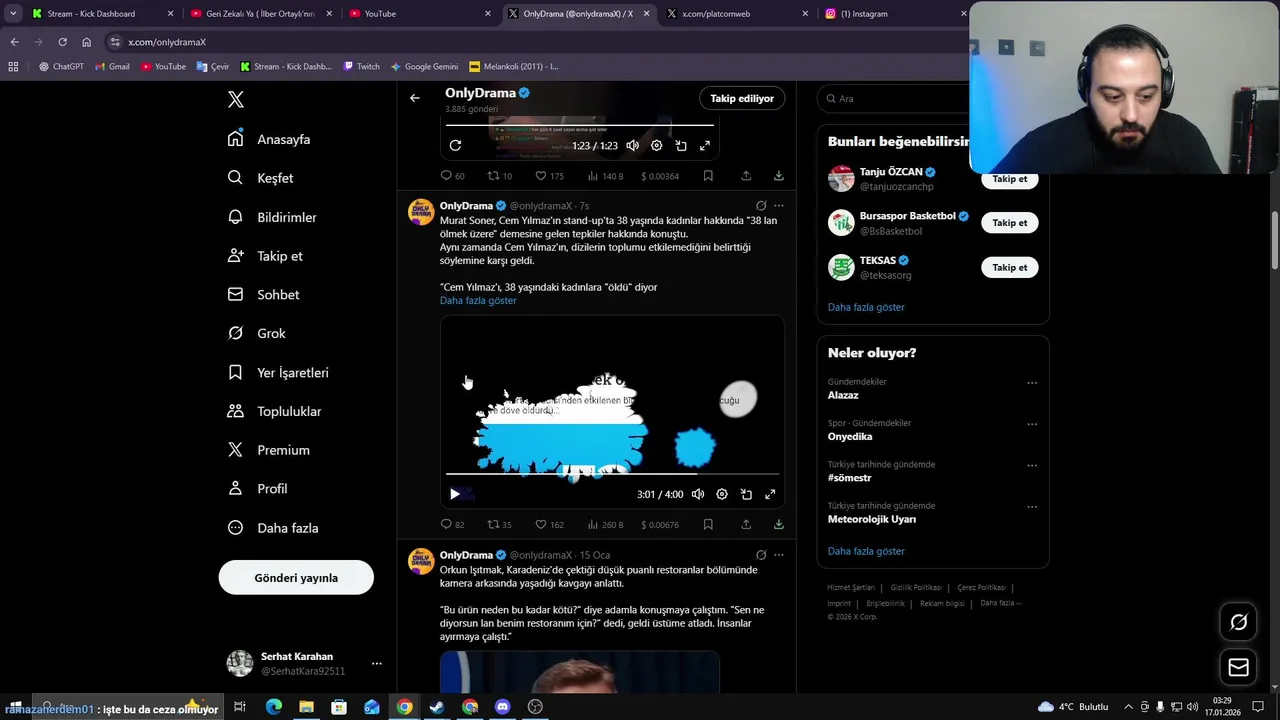Reply to post with 82 comments
This screenshot has height=720, width=1280.
tap(453, 525)
